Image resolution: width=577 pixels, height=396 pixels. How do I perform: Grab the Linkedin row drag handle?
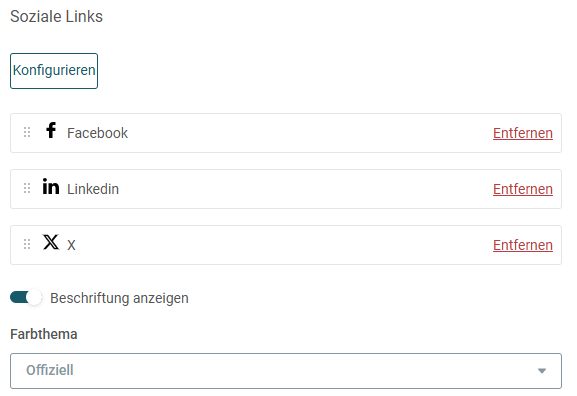coord(27,188)
